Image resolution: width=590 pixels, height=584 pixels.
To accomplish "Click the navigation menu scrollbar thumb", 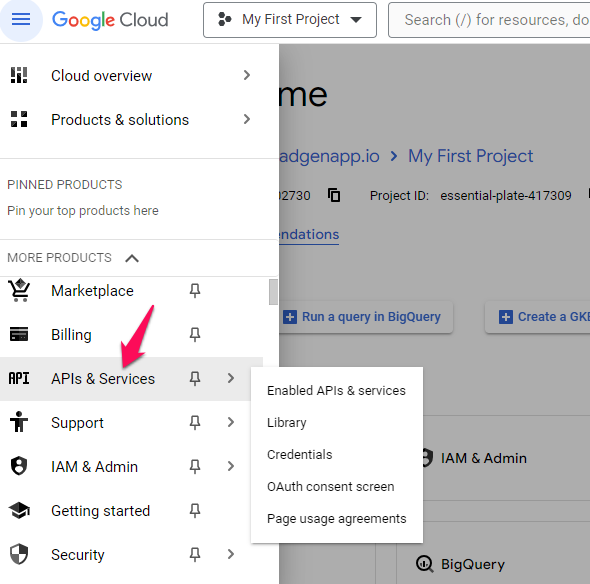I will [274, 292].
